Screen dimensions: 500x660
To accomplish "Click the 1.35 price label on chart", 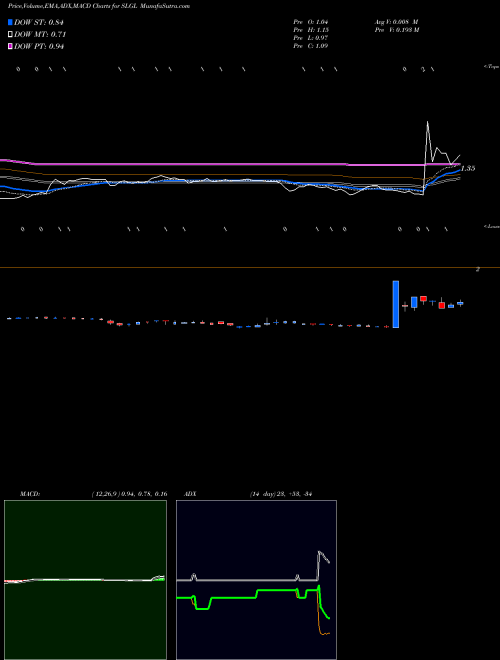I will 468,168.
